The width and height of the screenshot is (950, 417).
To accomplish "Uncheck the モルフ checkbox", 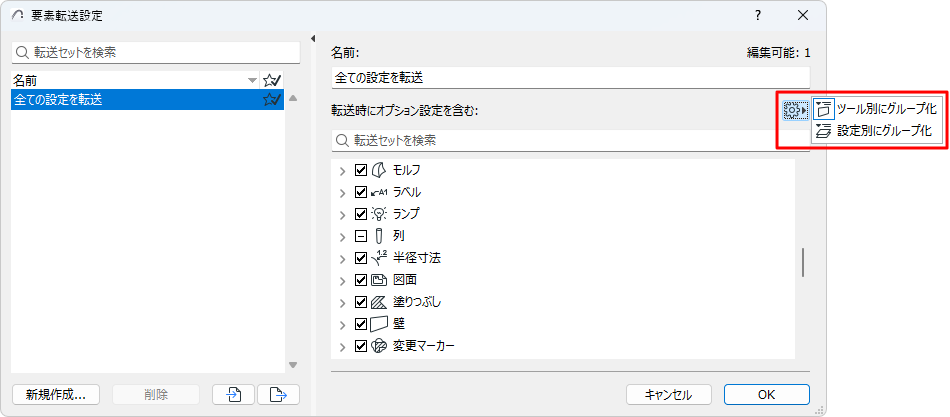I will [360, 170].
